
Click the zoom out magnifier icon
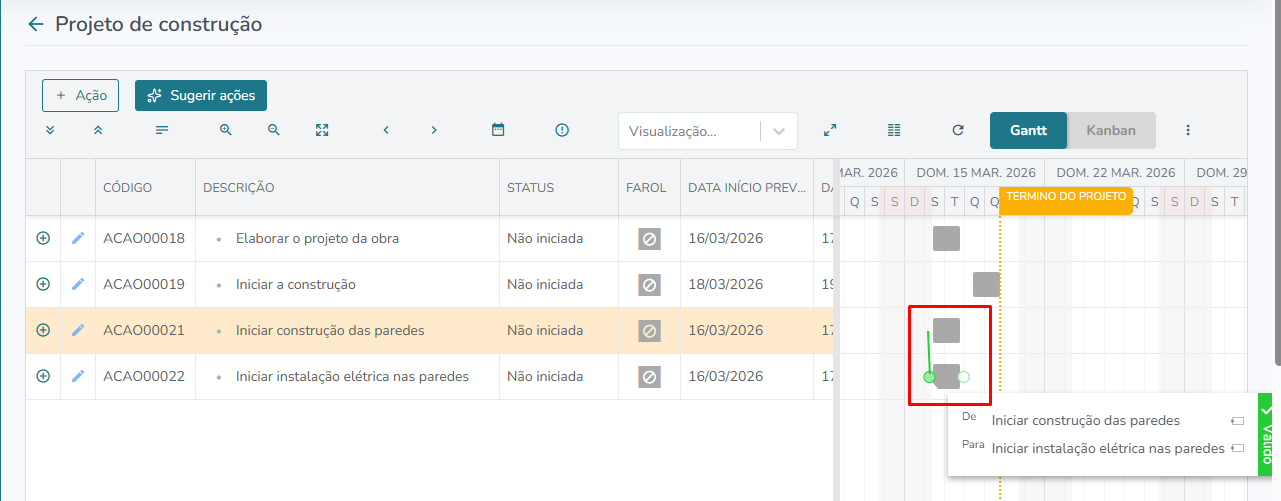pos(274,130)
